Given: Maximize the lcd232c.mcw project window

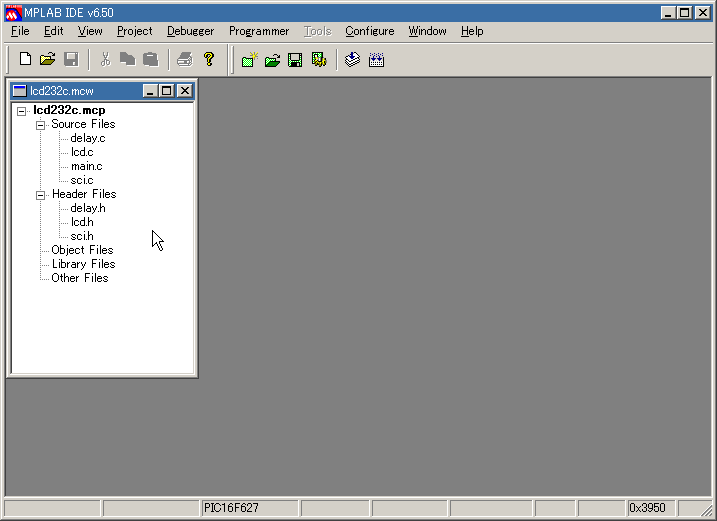Looking at the screenshot, I should point(166,91).
